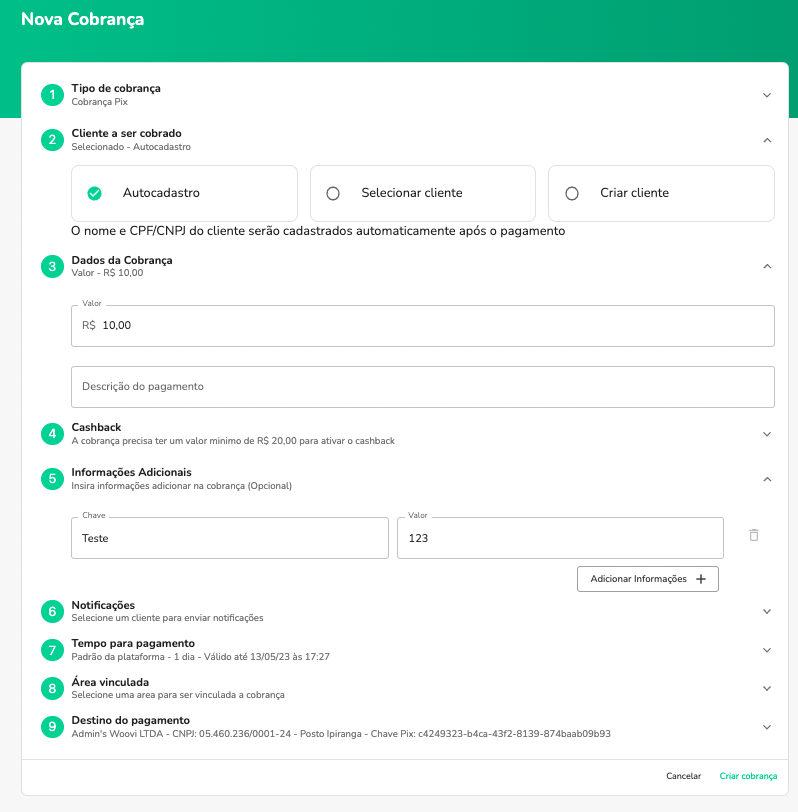Click the step 1 Tipo de cobrança badge
The height and width of the screenshot is (812, 798).
coord(52,94)
